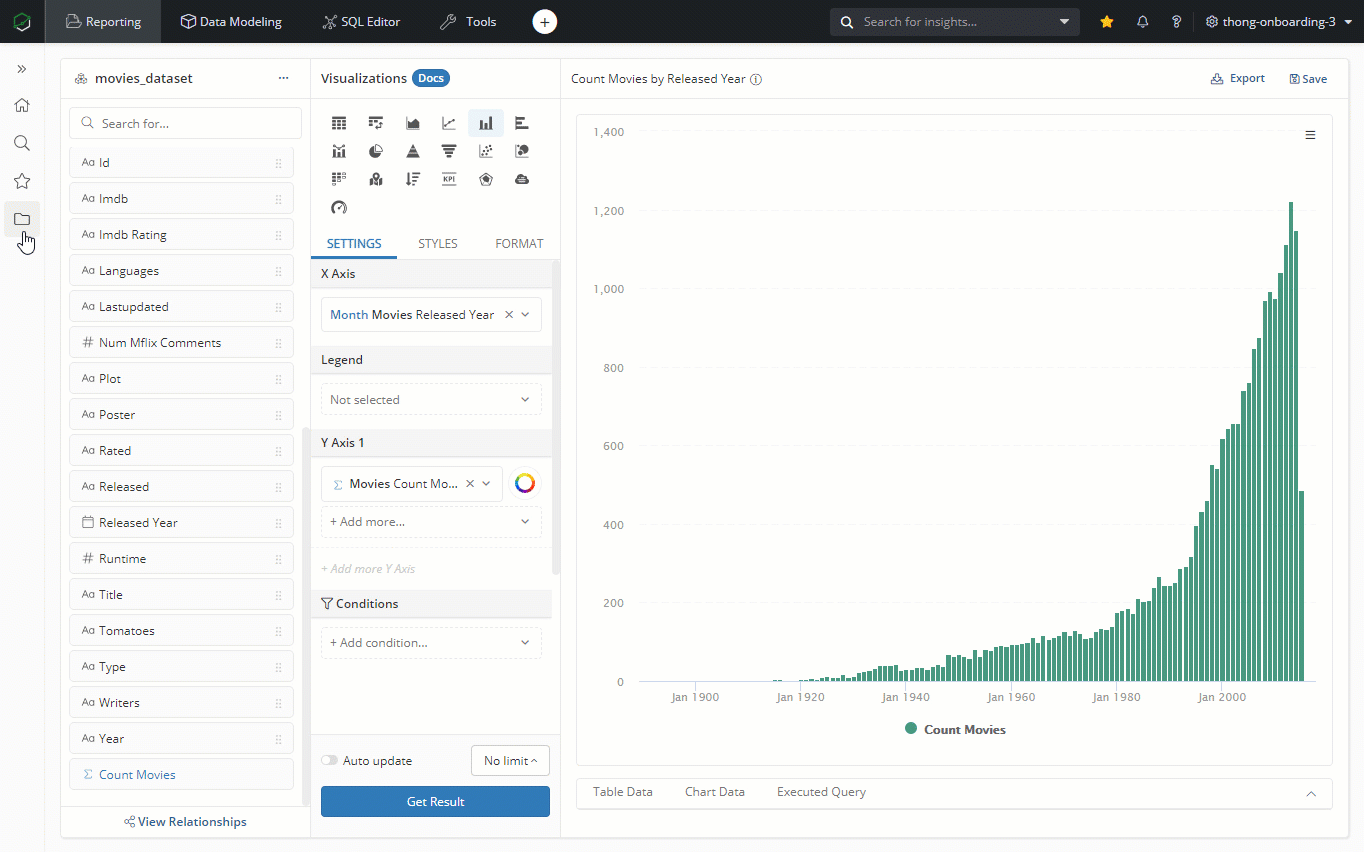Click the Get Result button
Image resolution: width=1364 pixels, height=852 pixels.
[x=435, y=801]
